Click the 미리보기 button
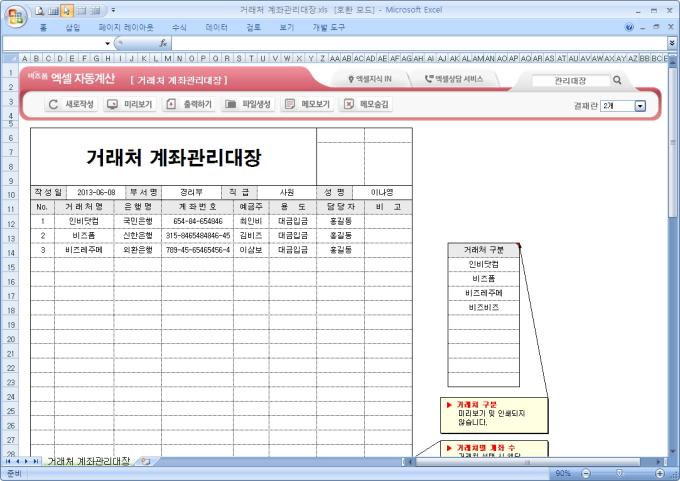680x481 pixels. [130, 104]
